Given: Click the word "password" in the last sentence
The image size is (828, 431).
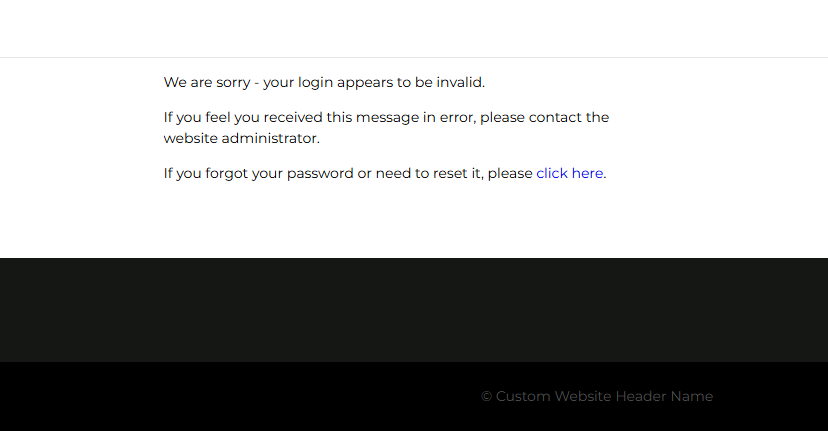Looking at the screenshot, I should point(320,173).
